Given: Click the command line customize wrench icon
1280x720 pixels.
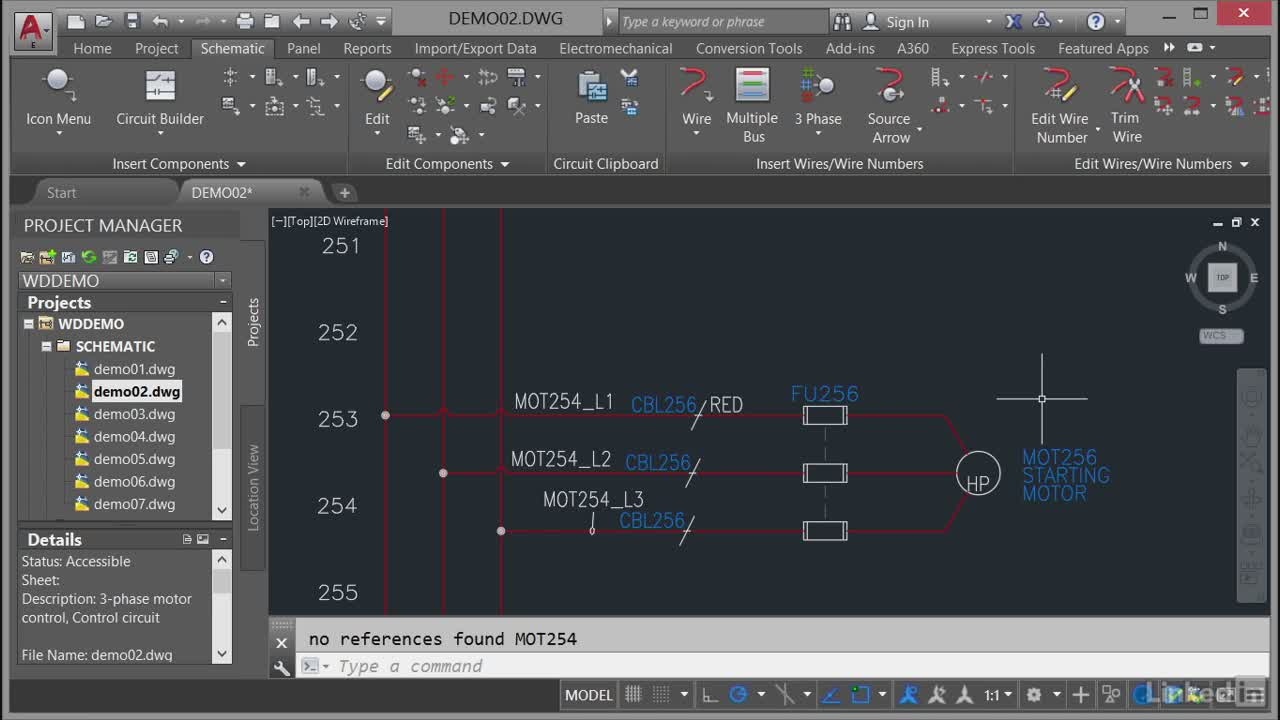Looking at the screenshot, I should pyautogui.click(x=282, y=667).
